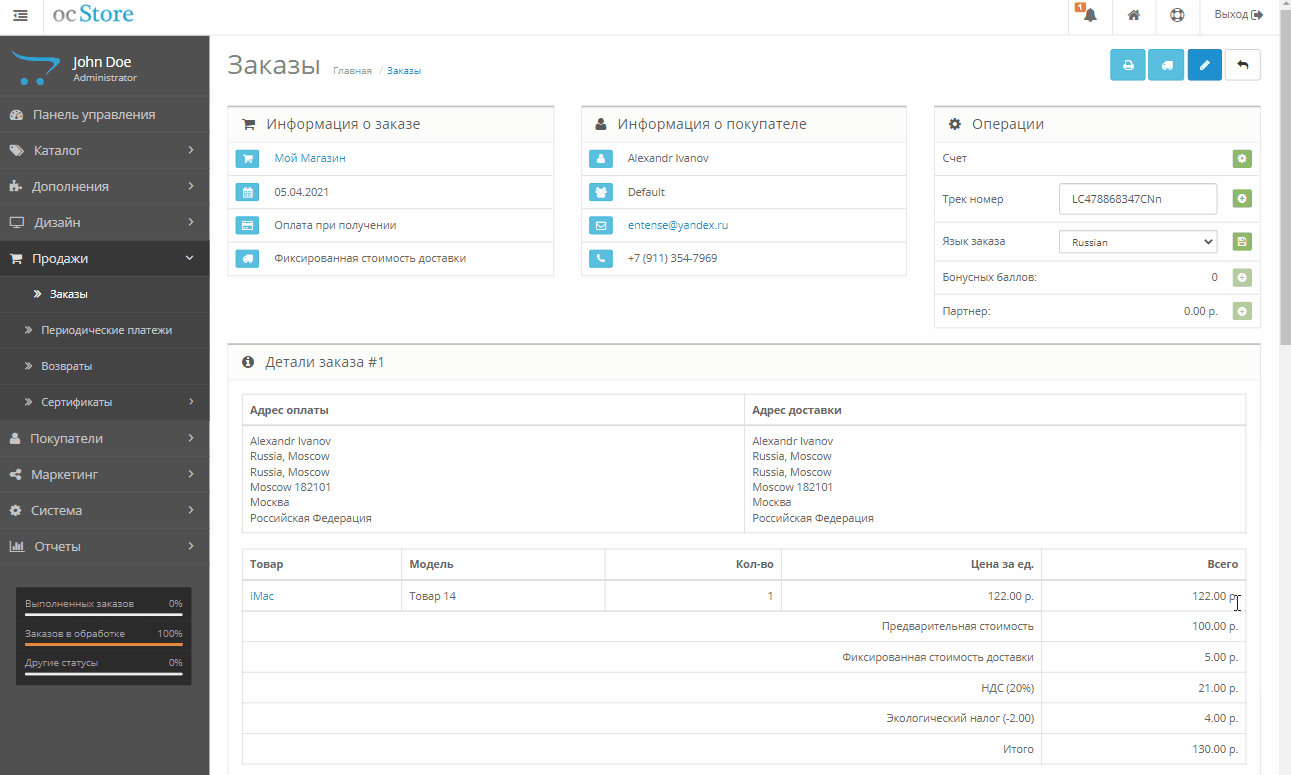Open the notifications bell icon
The height and width of the screenshot is (775, 1291).
pos(1090,15)
